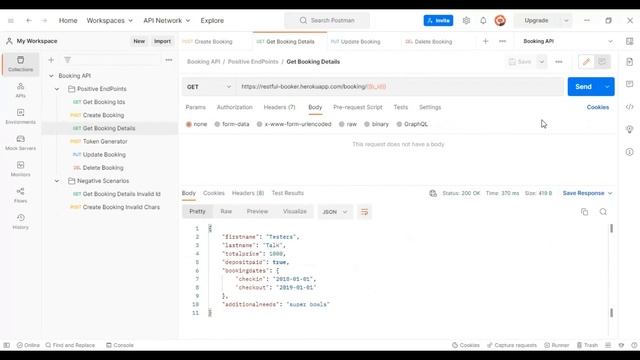Open the Send button dropdown arrow
This screenshot has width=640, height=360.
click(x=607, y=87)
